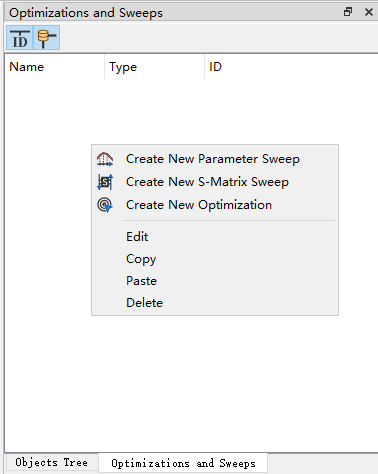The image size is (378, 474).
Task: Click the Optimization target icon in the context menu
Action: click(105, 205)
